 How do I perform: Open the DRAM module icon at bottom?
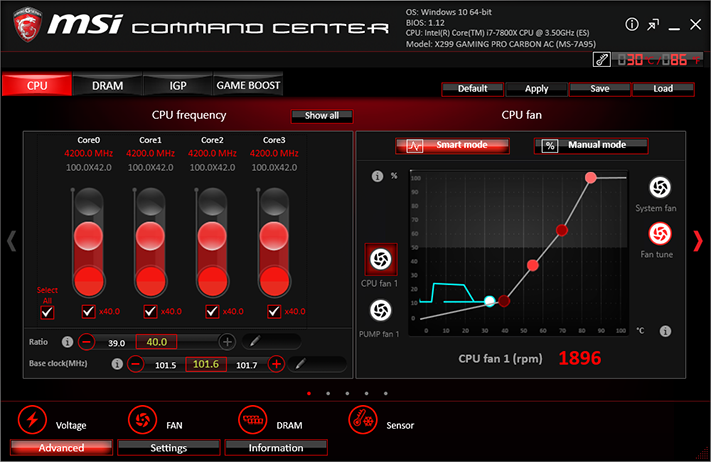point(253,419)
